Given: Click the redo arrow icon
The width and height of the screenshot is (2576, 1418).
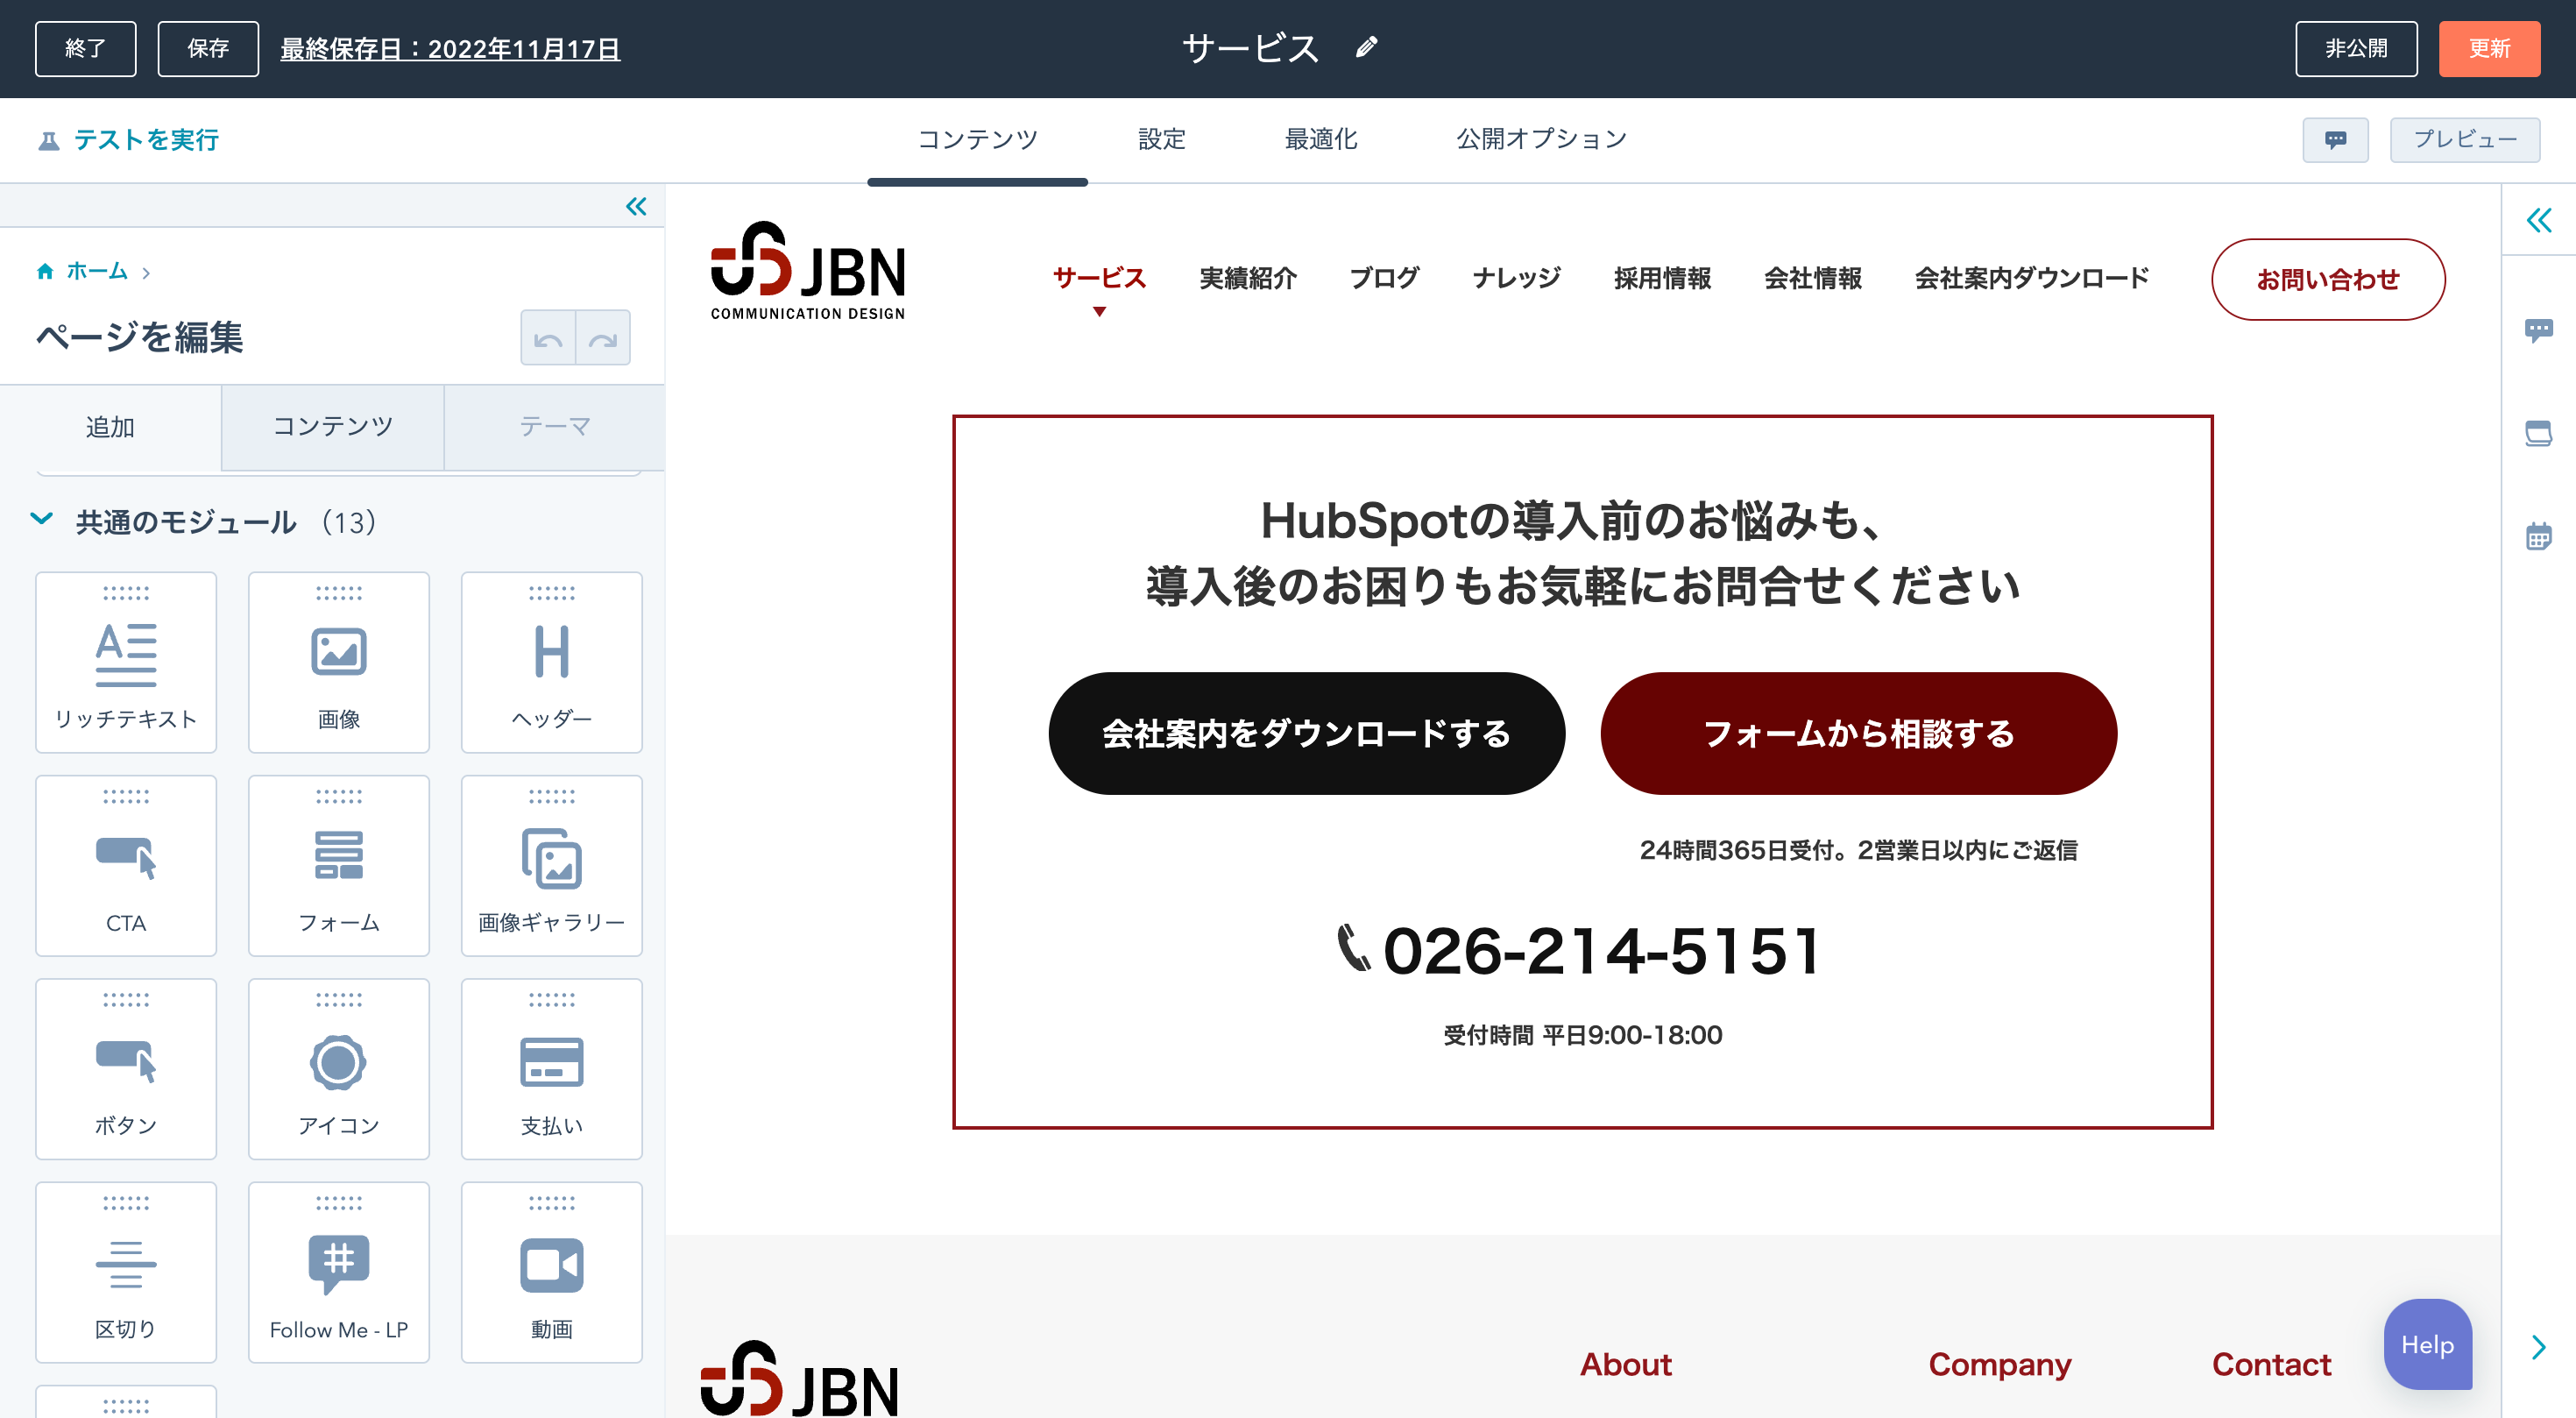Looking at the screenshot, I should point(603,338).
